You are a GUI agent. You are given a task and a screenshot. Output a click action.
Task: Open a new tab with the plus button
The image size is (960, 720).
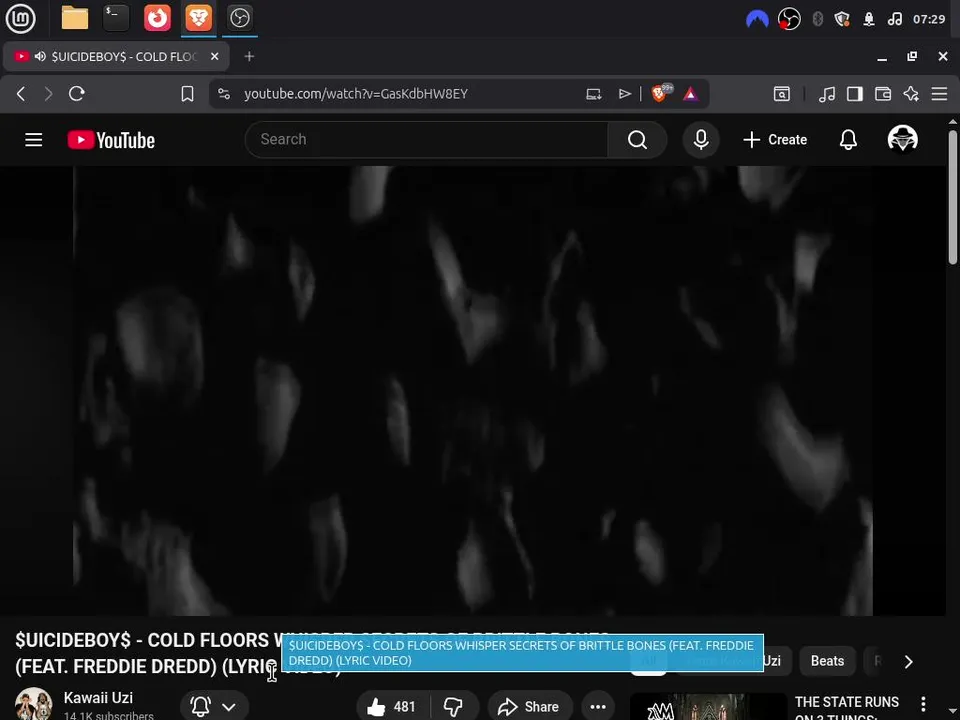(249, 56)
